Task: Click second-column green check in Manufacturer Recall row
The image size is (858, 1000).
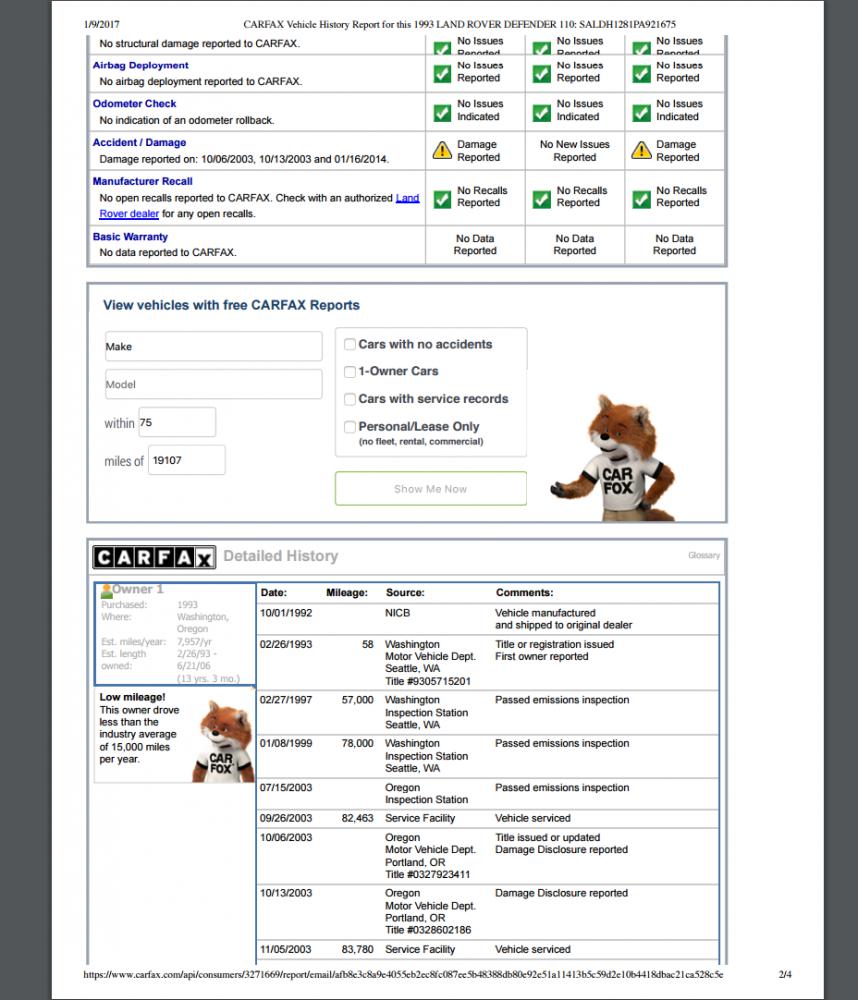Action: 542,200
